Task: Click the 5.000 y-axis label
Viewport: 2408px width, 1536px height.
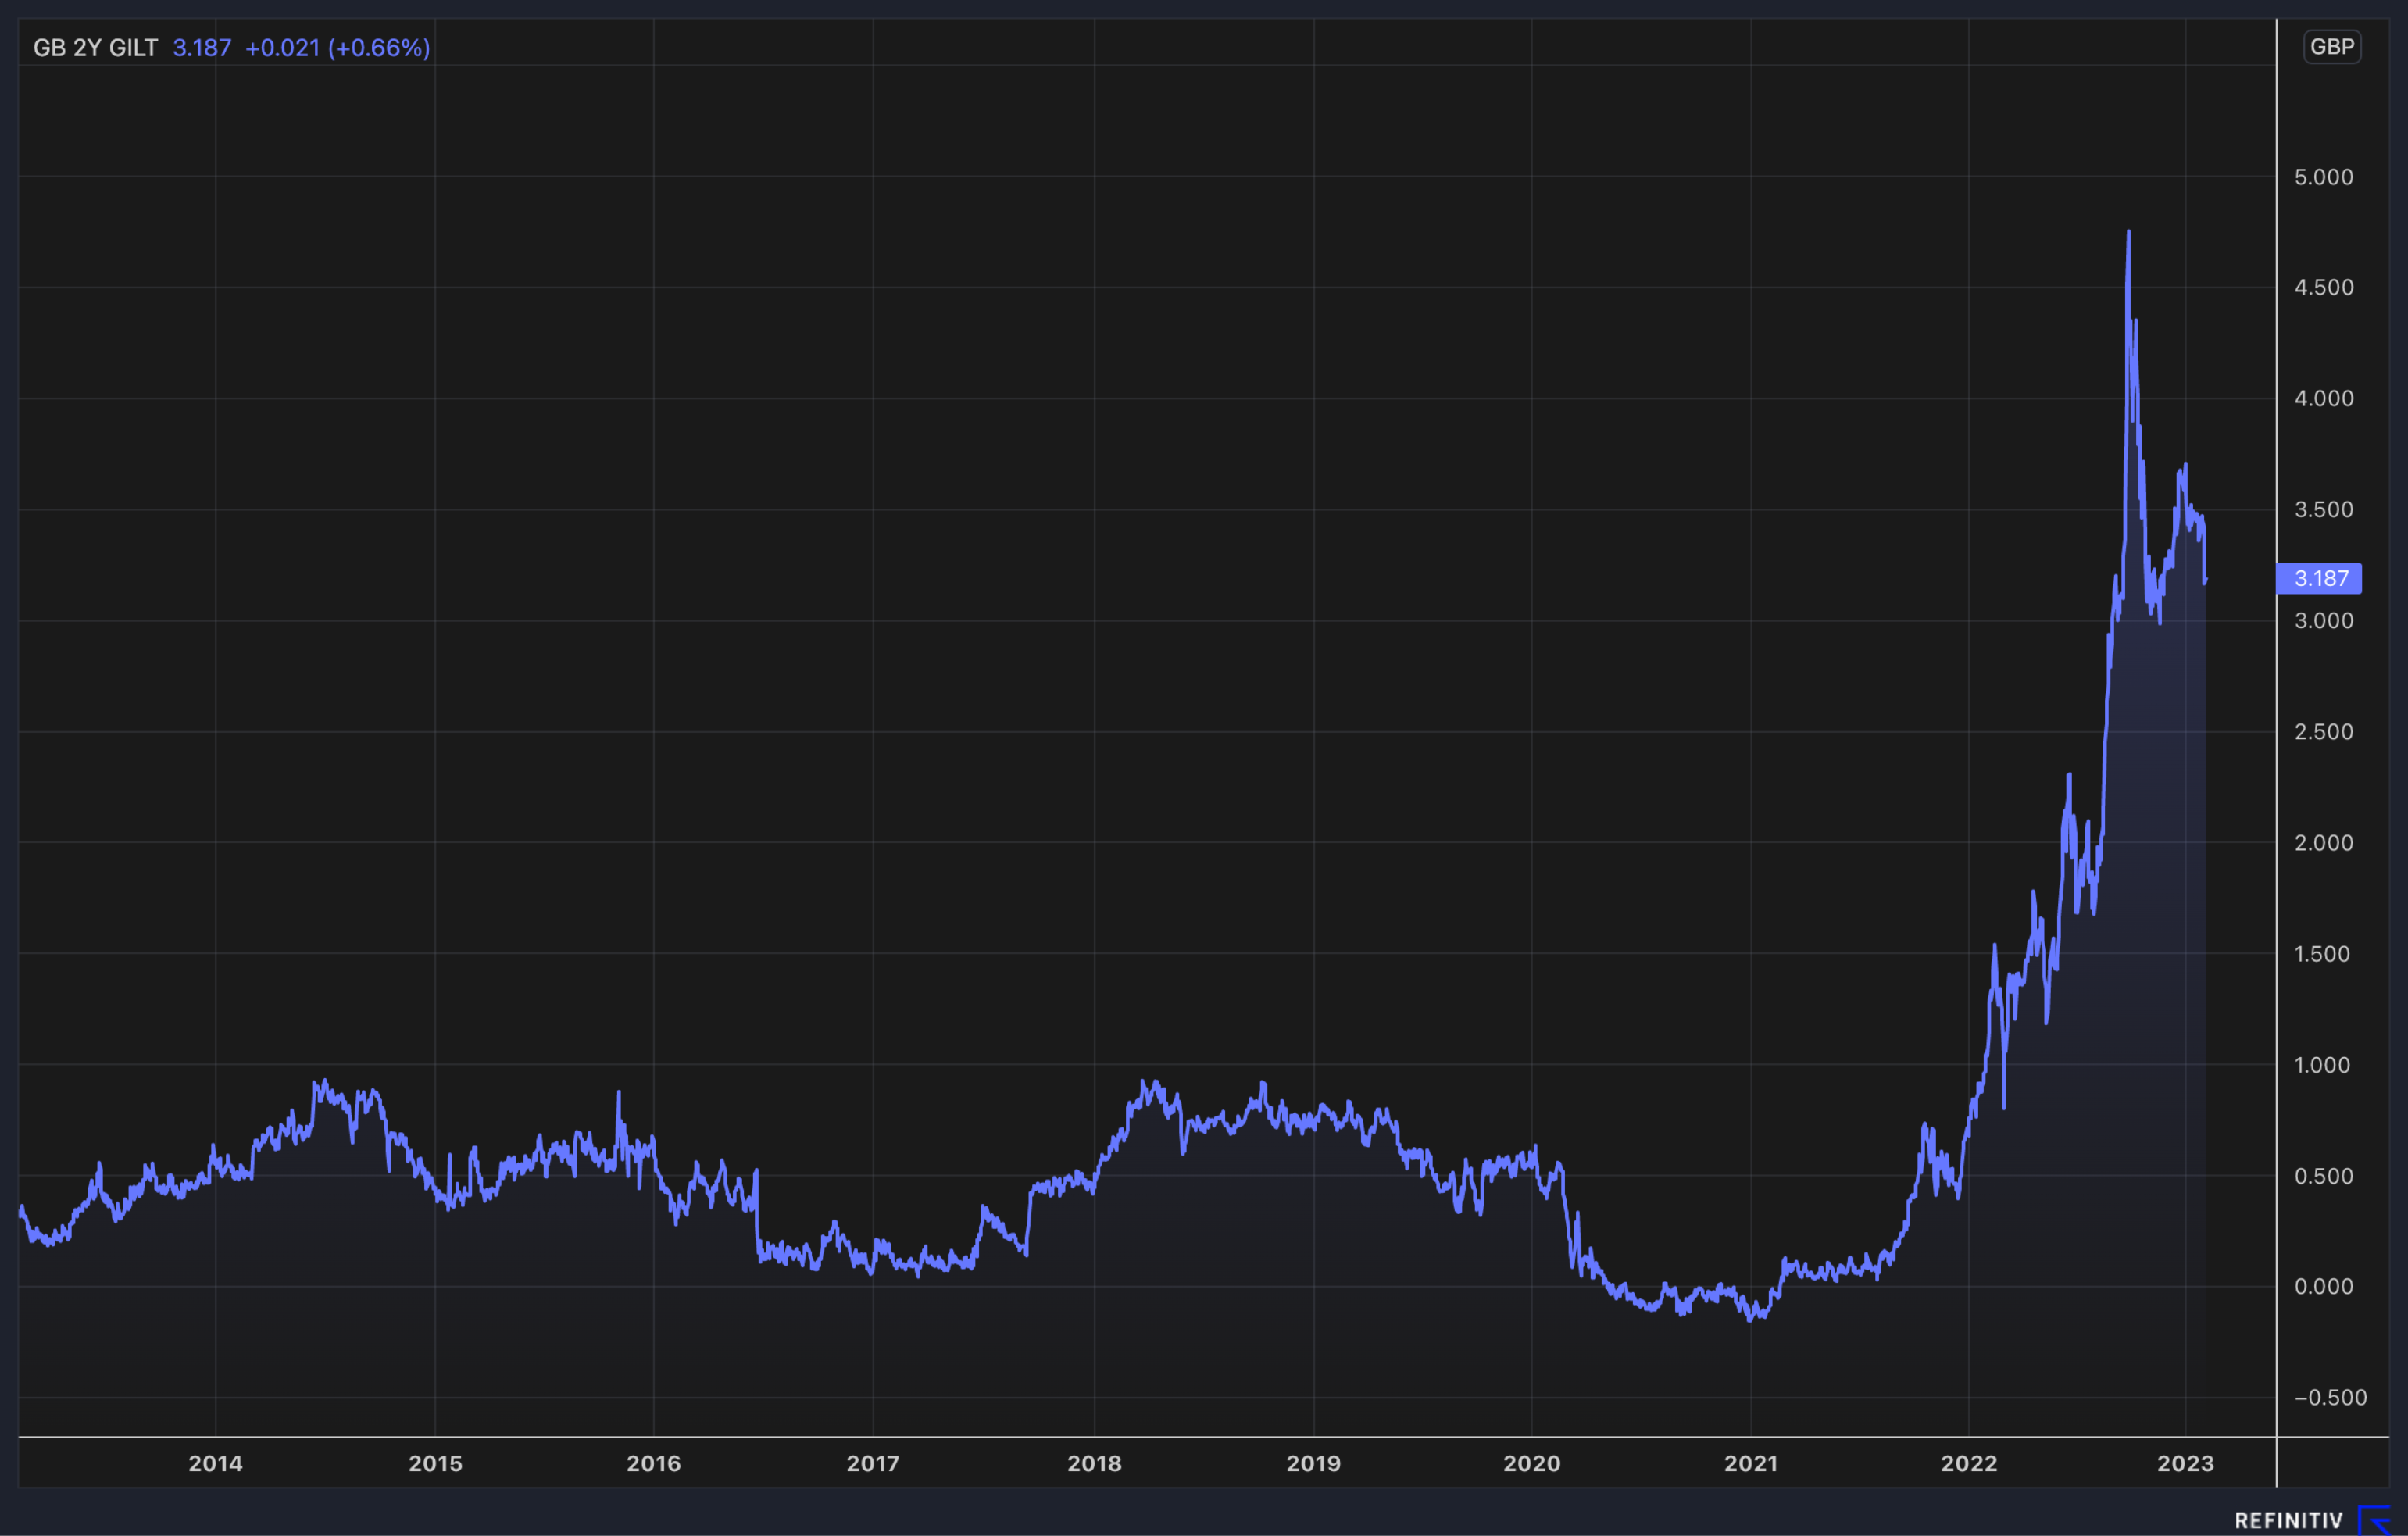Action: tap(2323, 177)
